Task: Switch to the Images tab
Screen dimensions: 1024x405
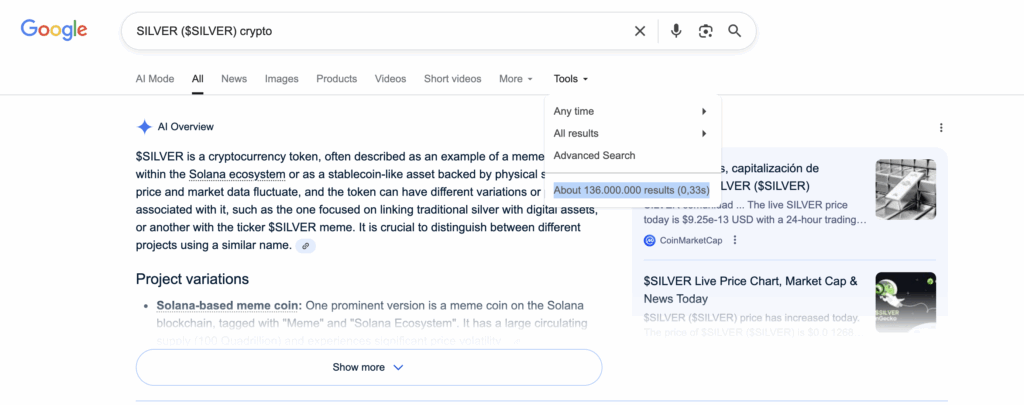Action: 281,79
